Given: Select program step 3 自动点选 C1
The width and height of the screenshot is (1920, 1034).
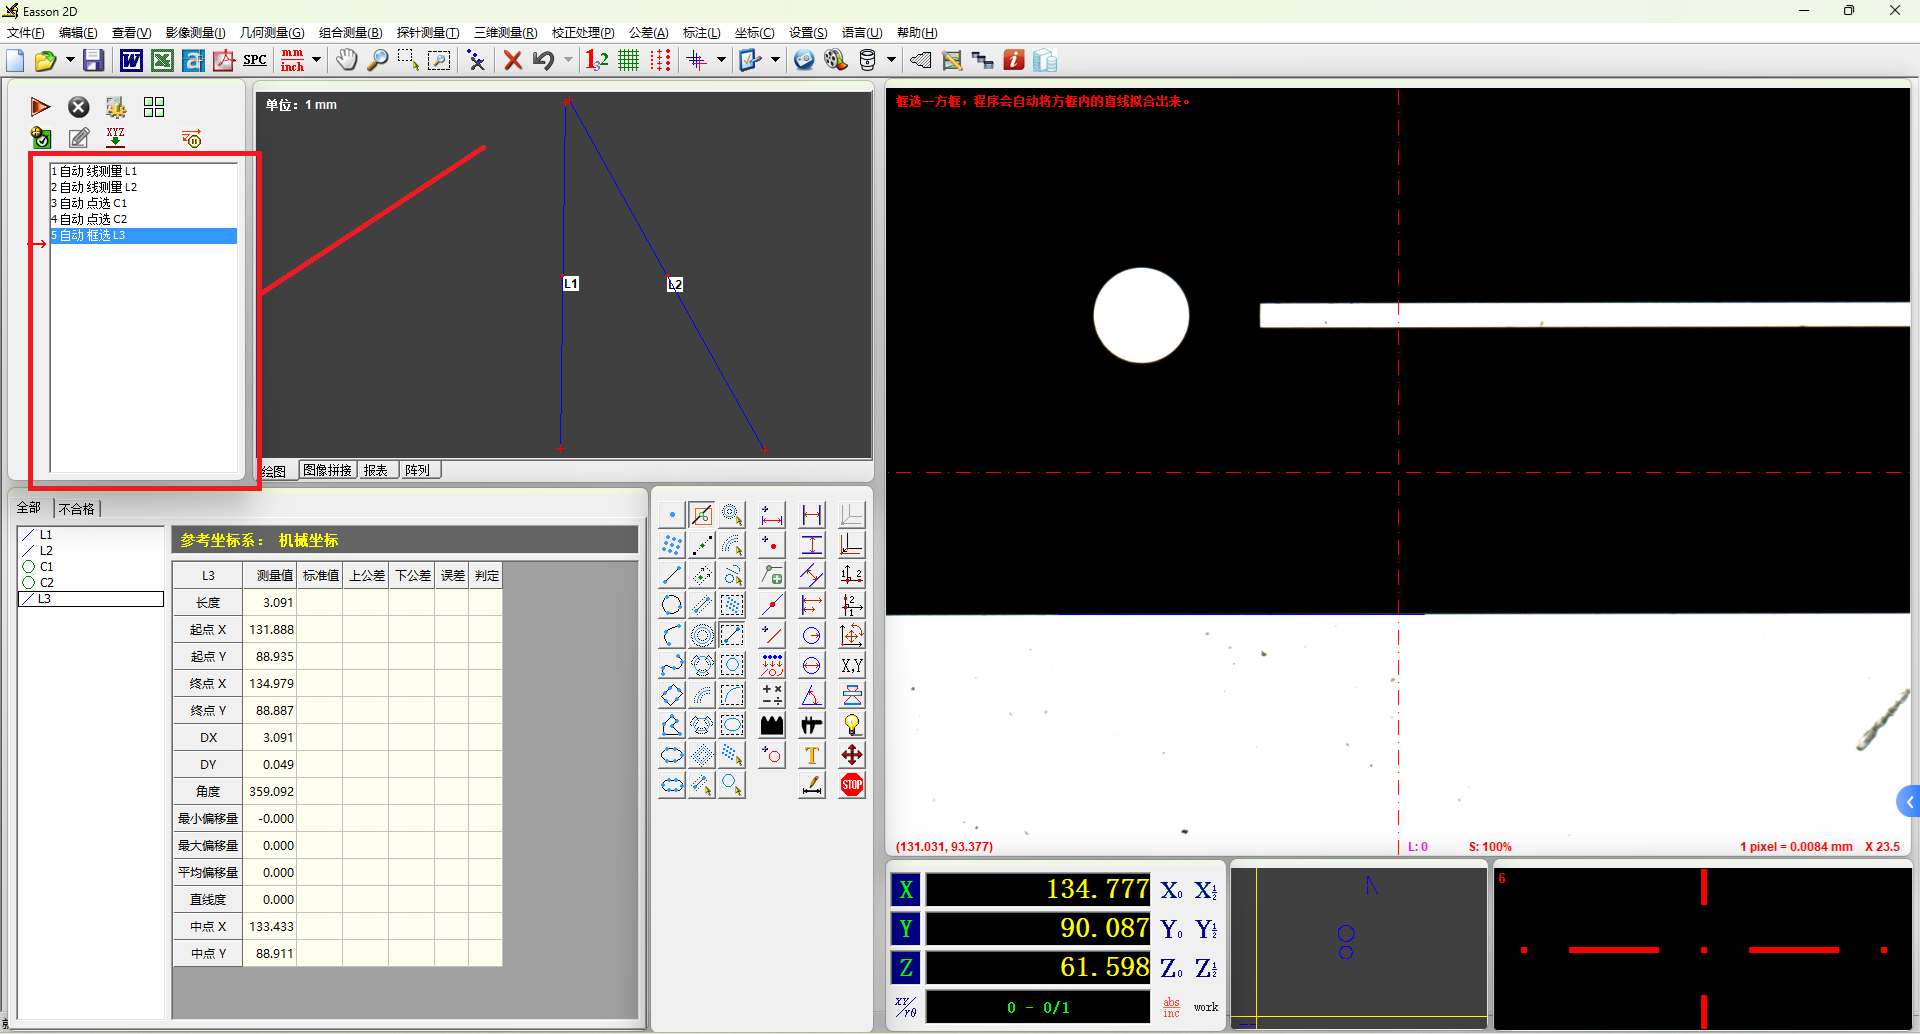Looking at the screenshot, I should click(144, 203).
